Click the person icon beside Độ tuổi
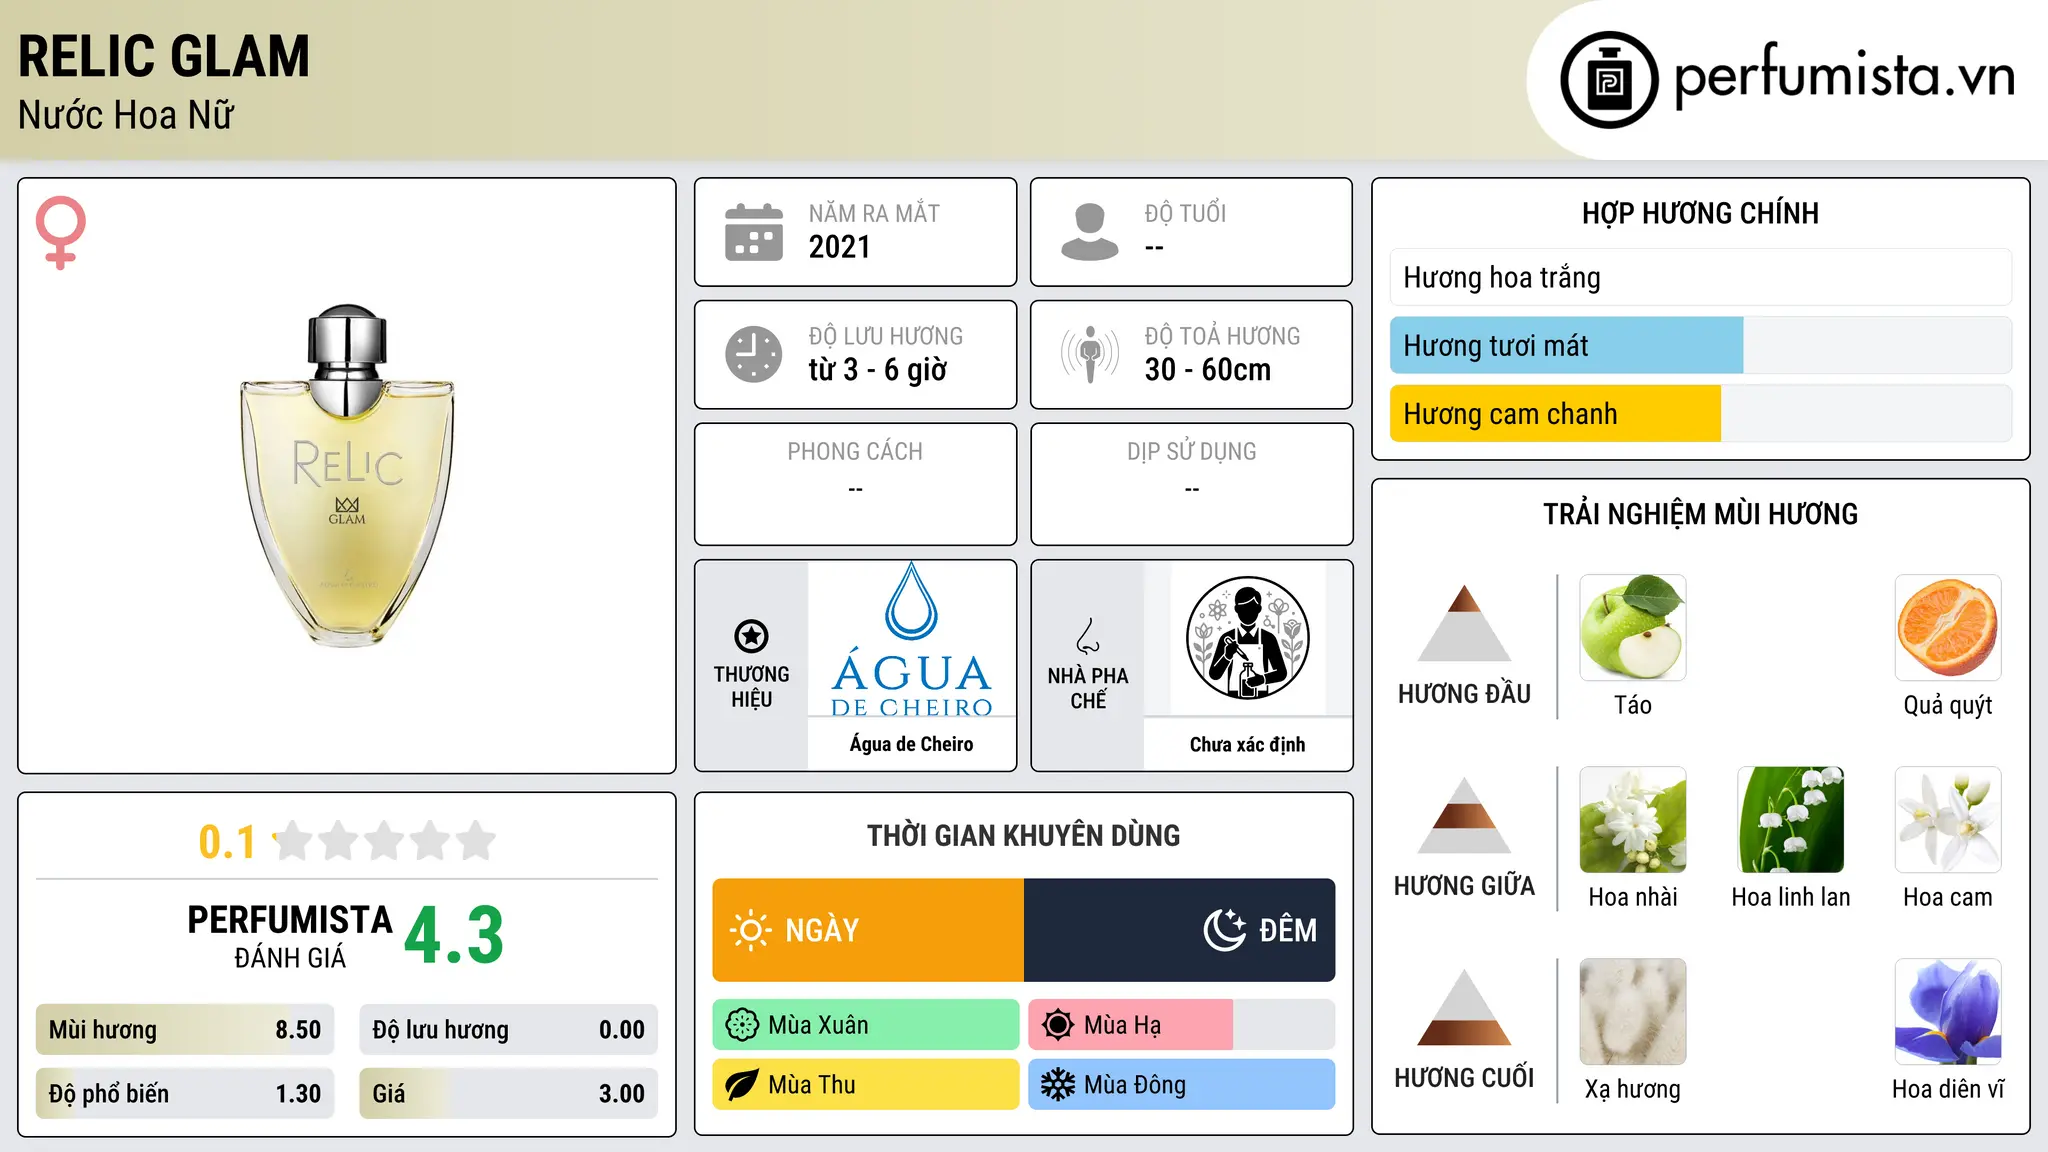 click(1090, 232)
